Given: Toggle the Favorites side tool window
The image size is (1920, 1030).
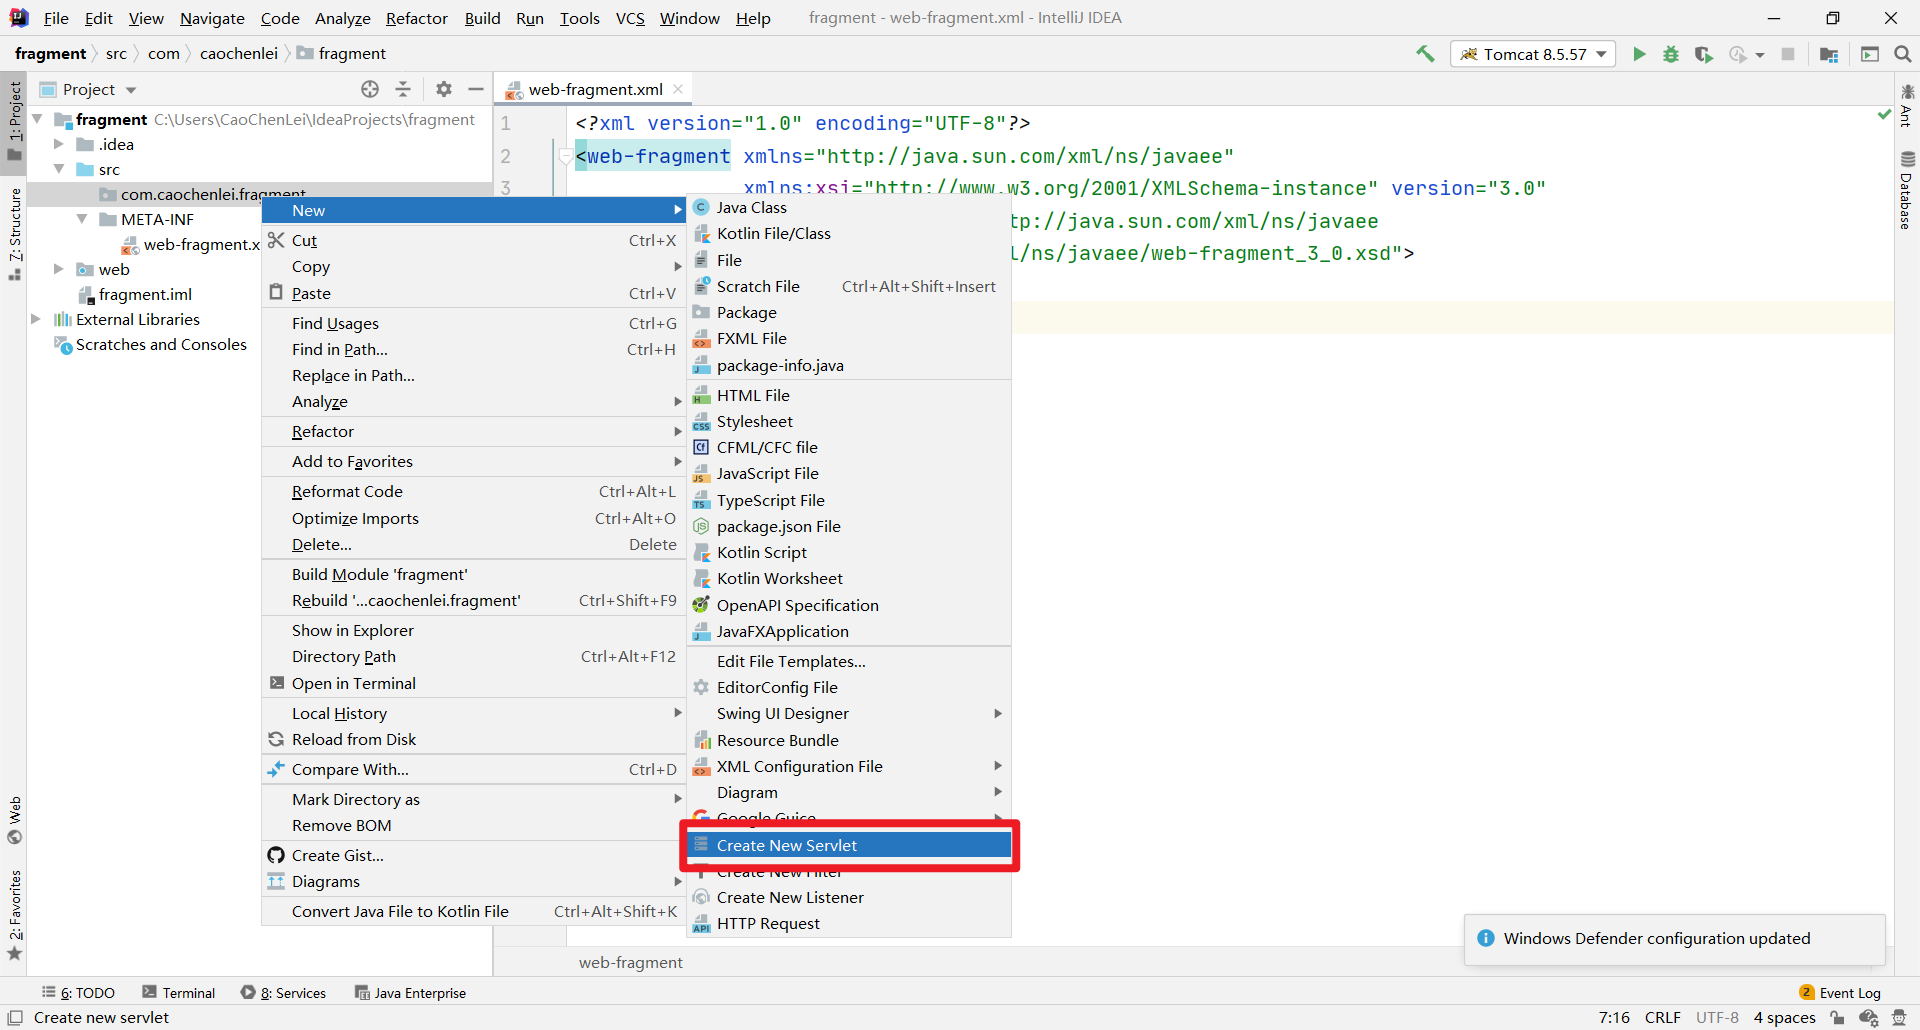Looking at the screenshot, I should click(14, 914).
